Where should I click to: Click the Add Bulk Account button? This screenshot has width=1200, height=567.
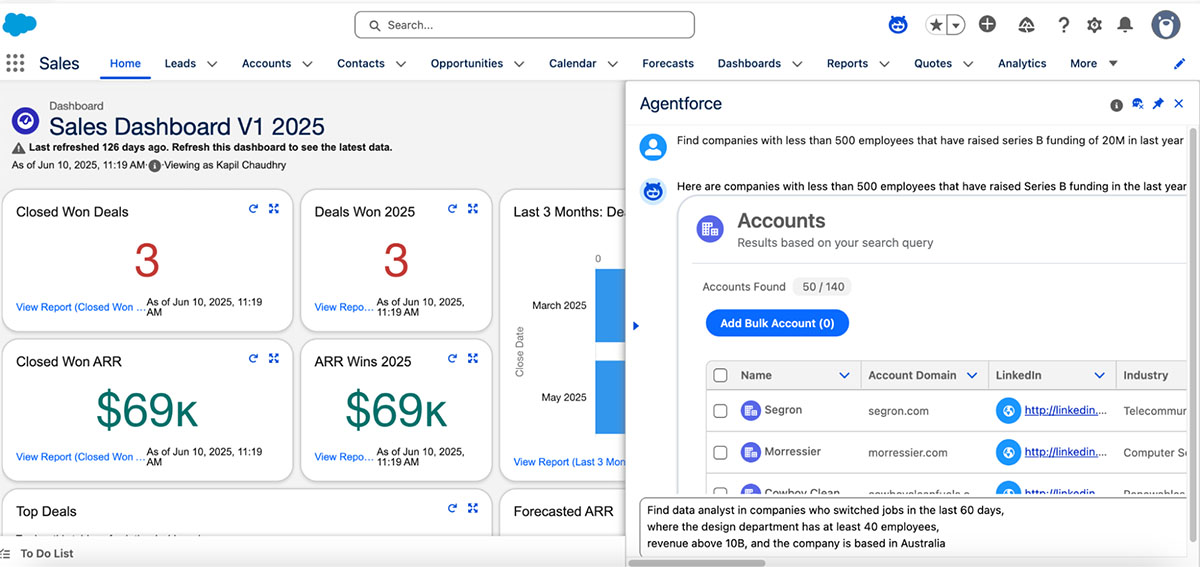(x=777, y=323)
